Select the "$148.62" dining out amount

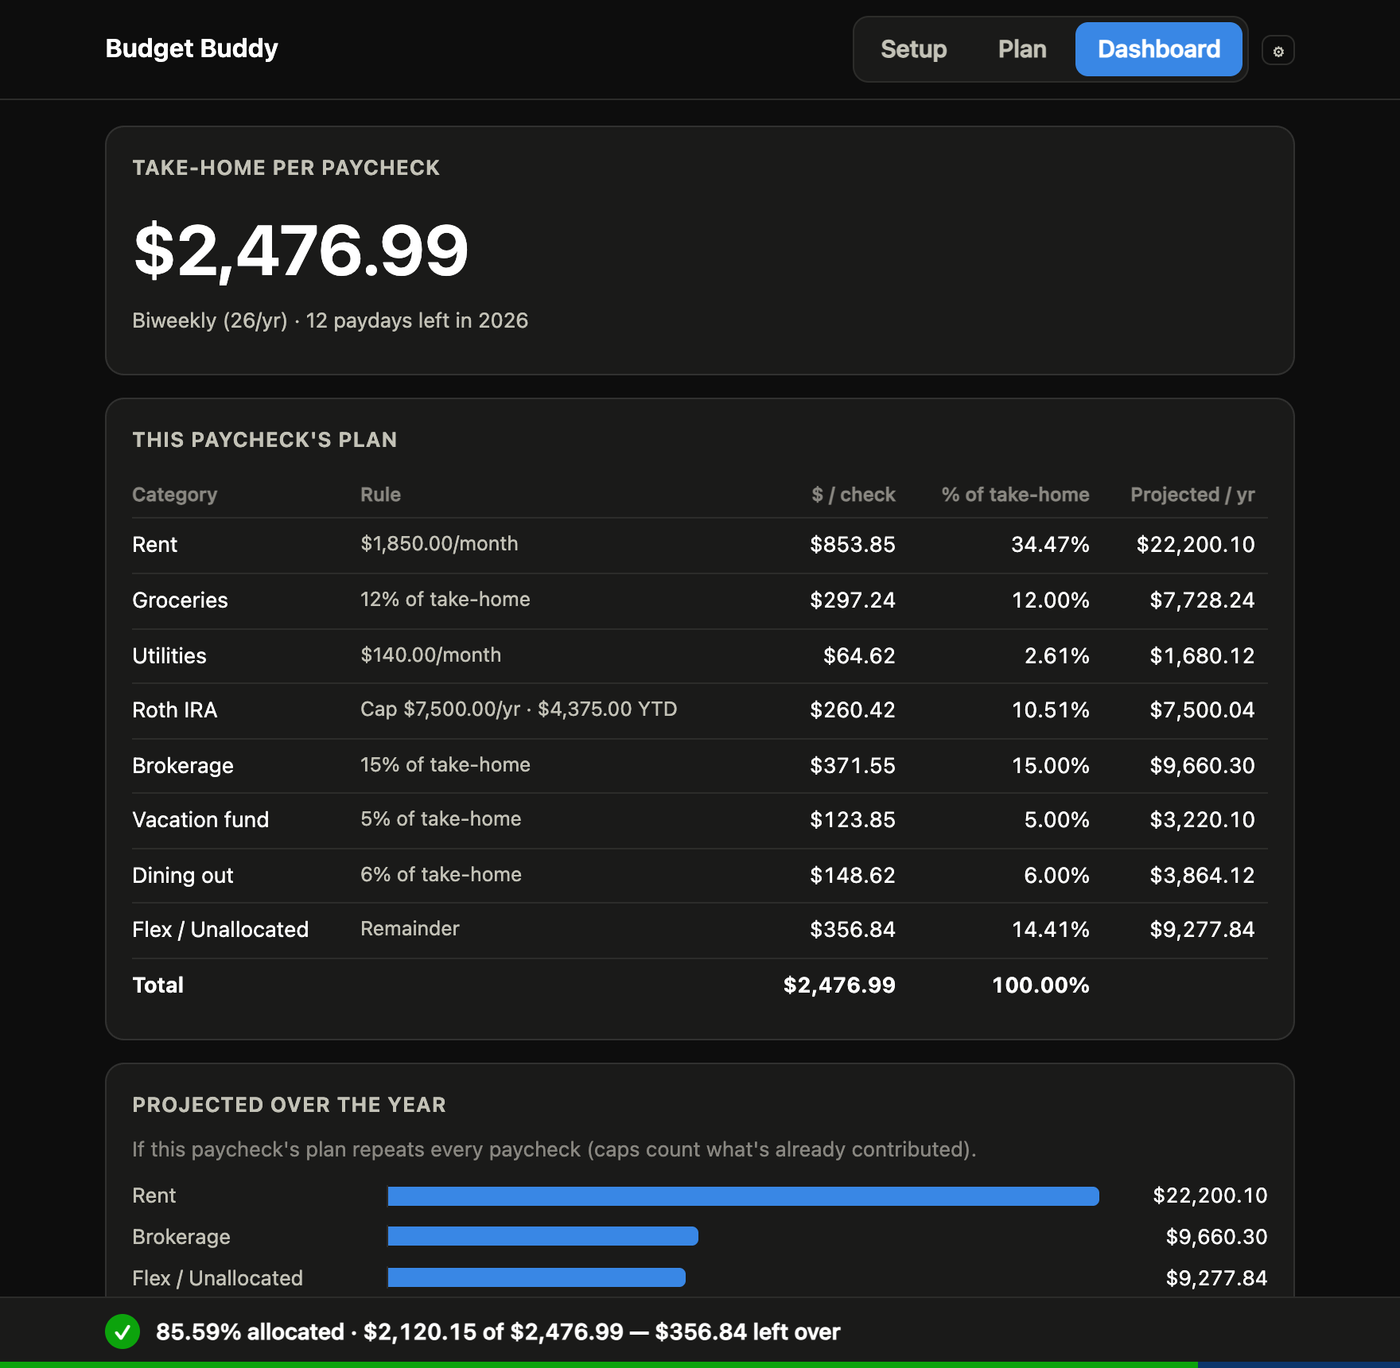(853, 876)
